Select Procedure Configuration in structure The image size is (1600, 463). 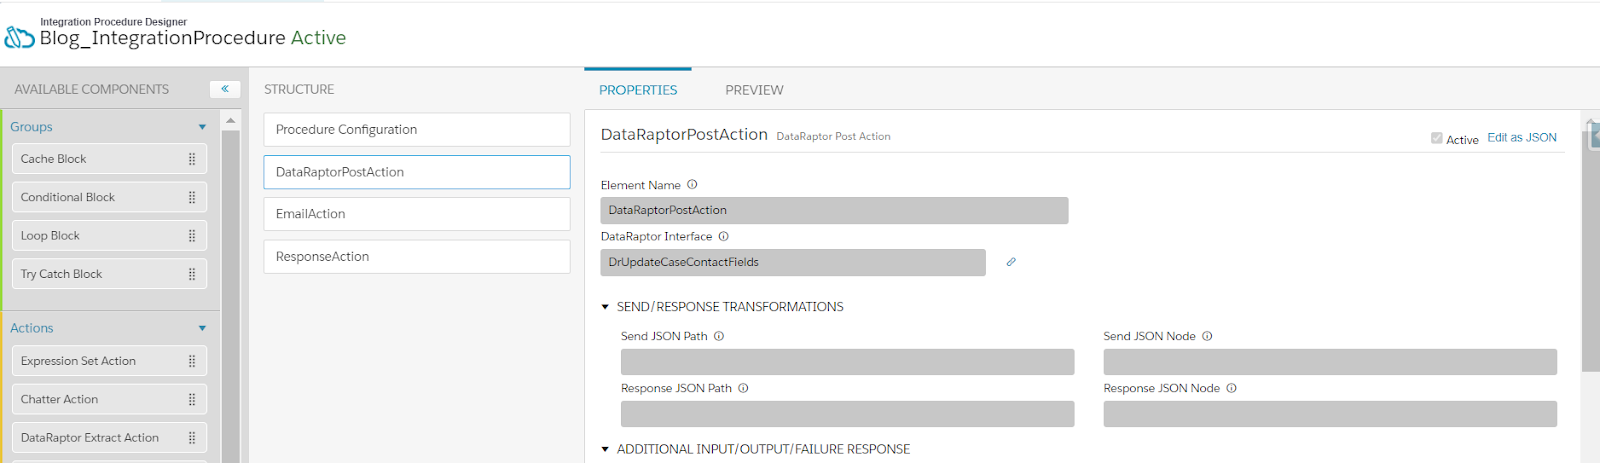(x=417, y=130)
